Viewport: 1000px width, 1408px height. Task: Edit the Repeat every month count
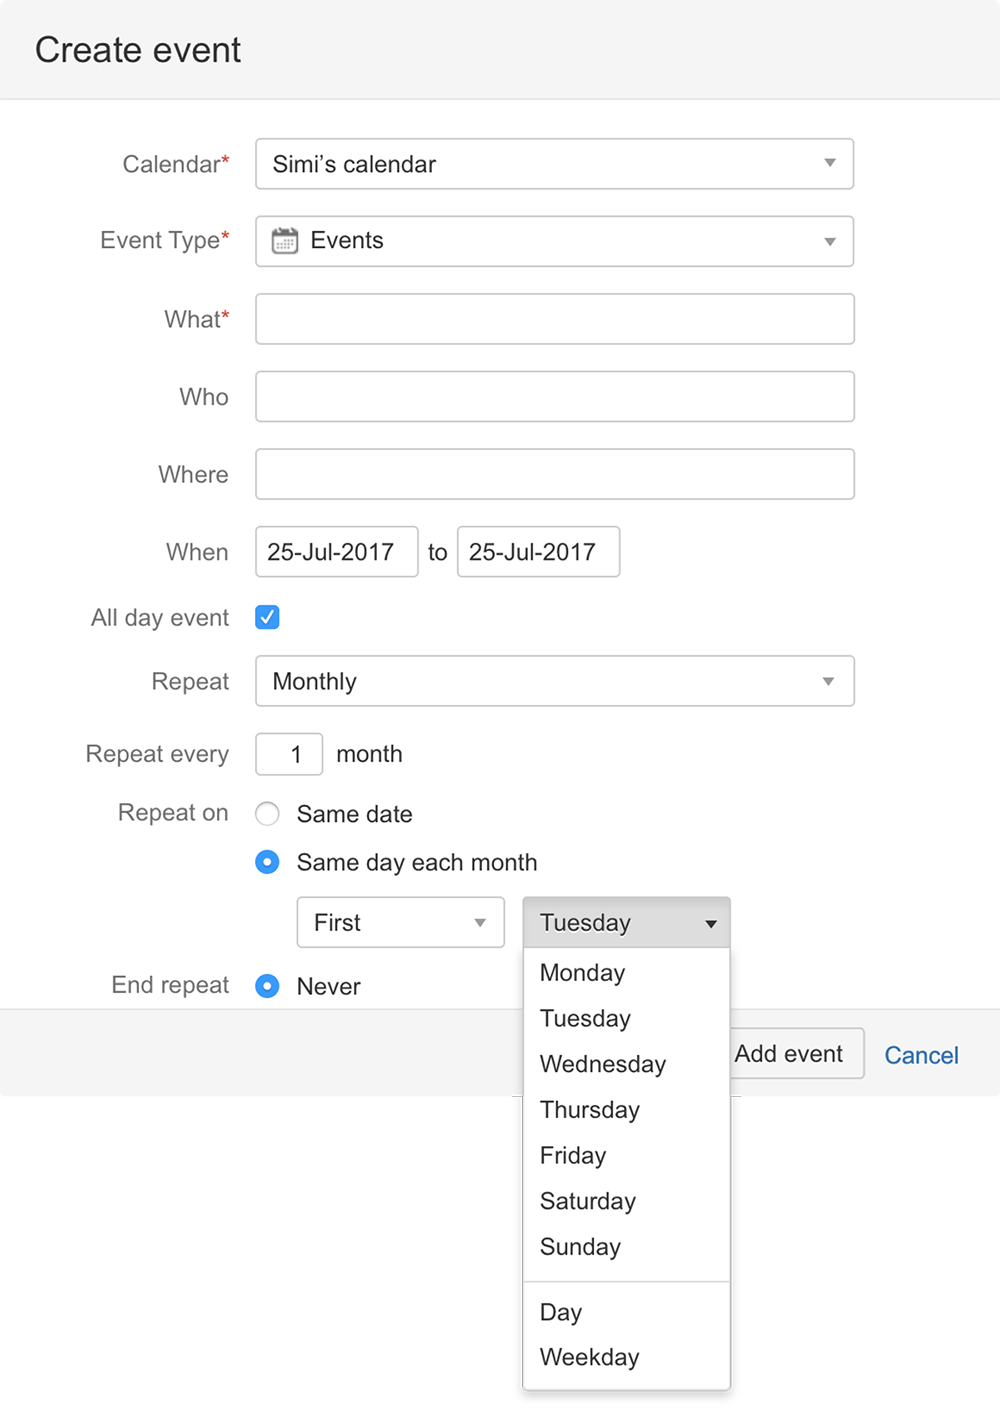pos(288,754)
